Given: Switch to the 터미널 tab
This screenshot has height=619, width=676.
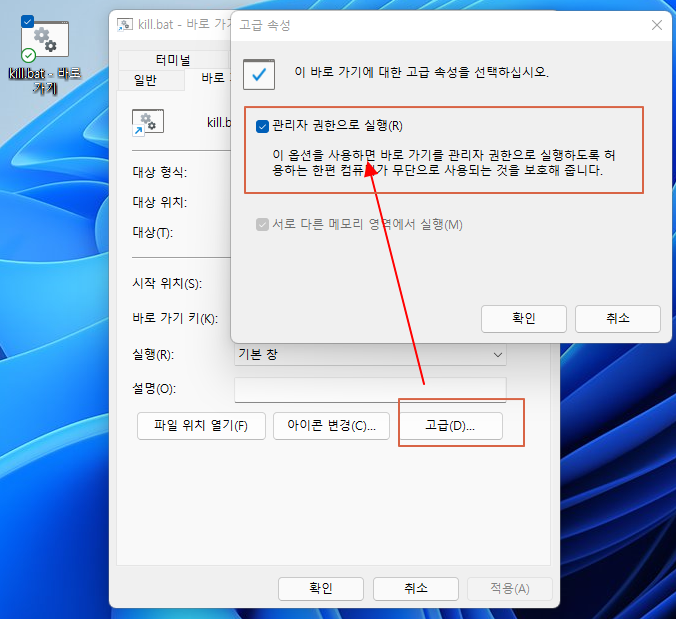Looking at the screenshot, I should tap(173, 60).
